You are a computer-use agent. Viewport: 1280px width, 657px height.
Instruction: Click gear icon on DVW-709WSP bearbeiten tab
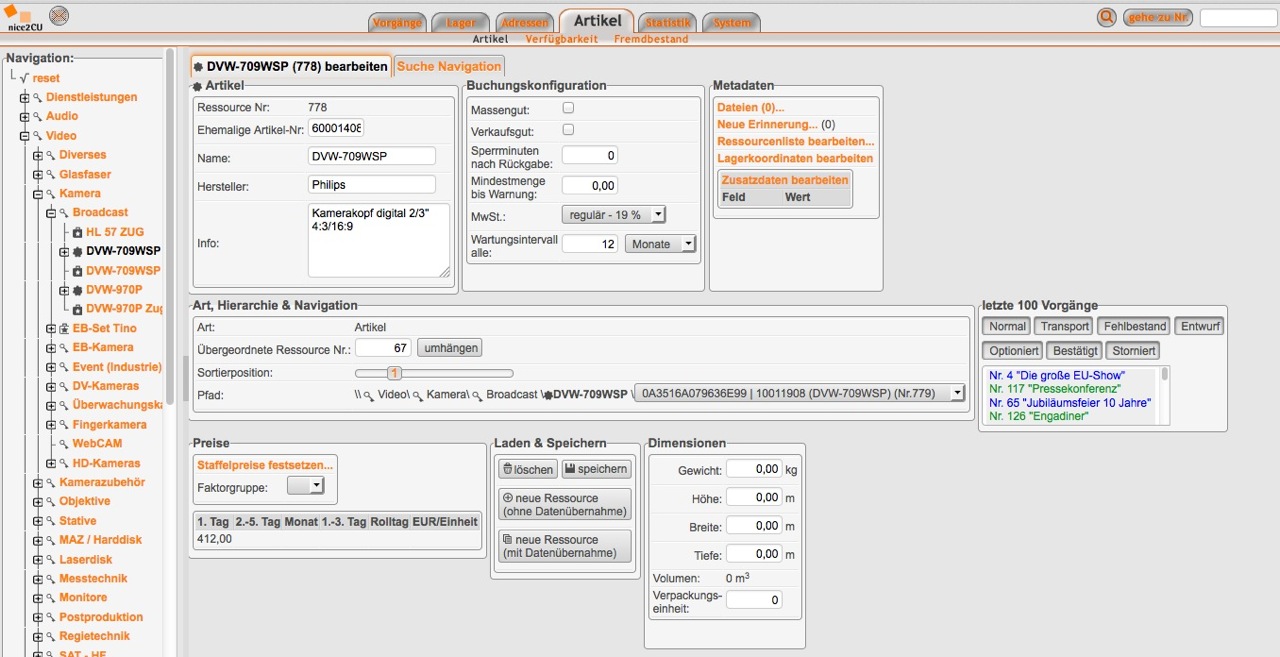point(198,67)
